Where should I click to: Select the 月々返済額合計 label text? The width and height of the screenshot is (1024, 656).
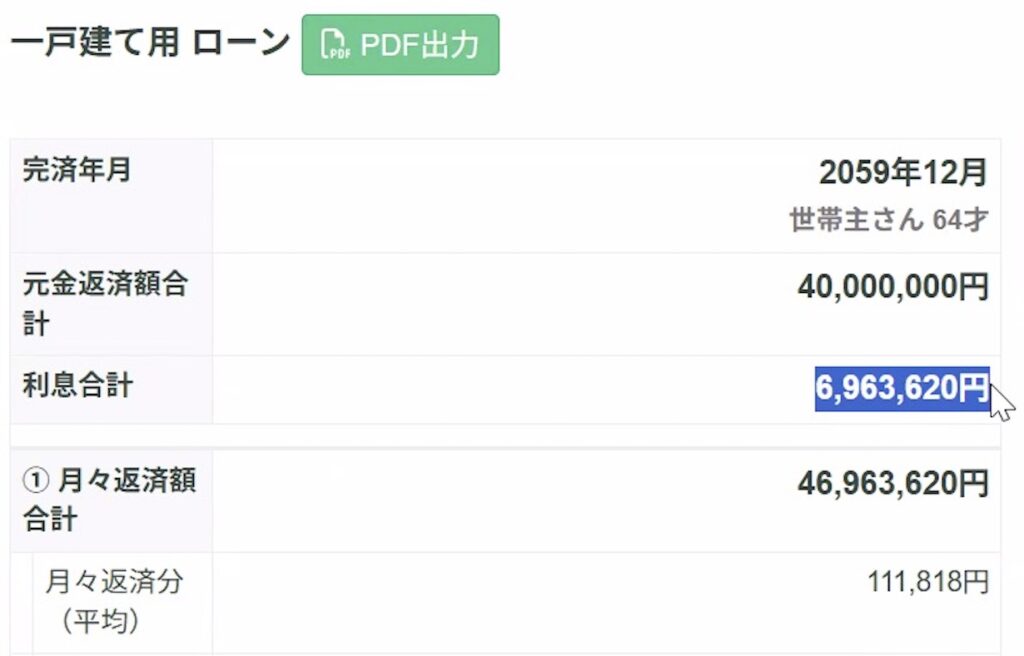[x=126, y=481]
